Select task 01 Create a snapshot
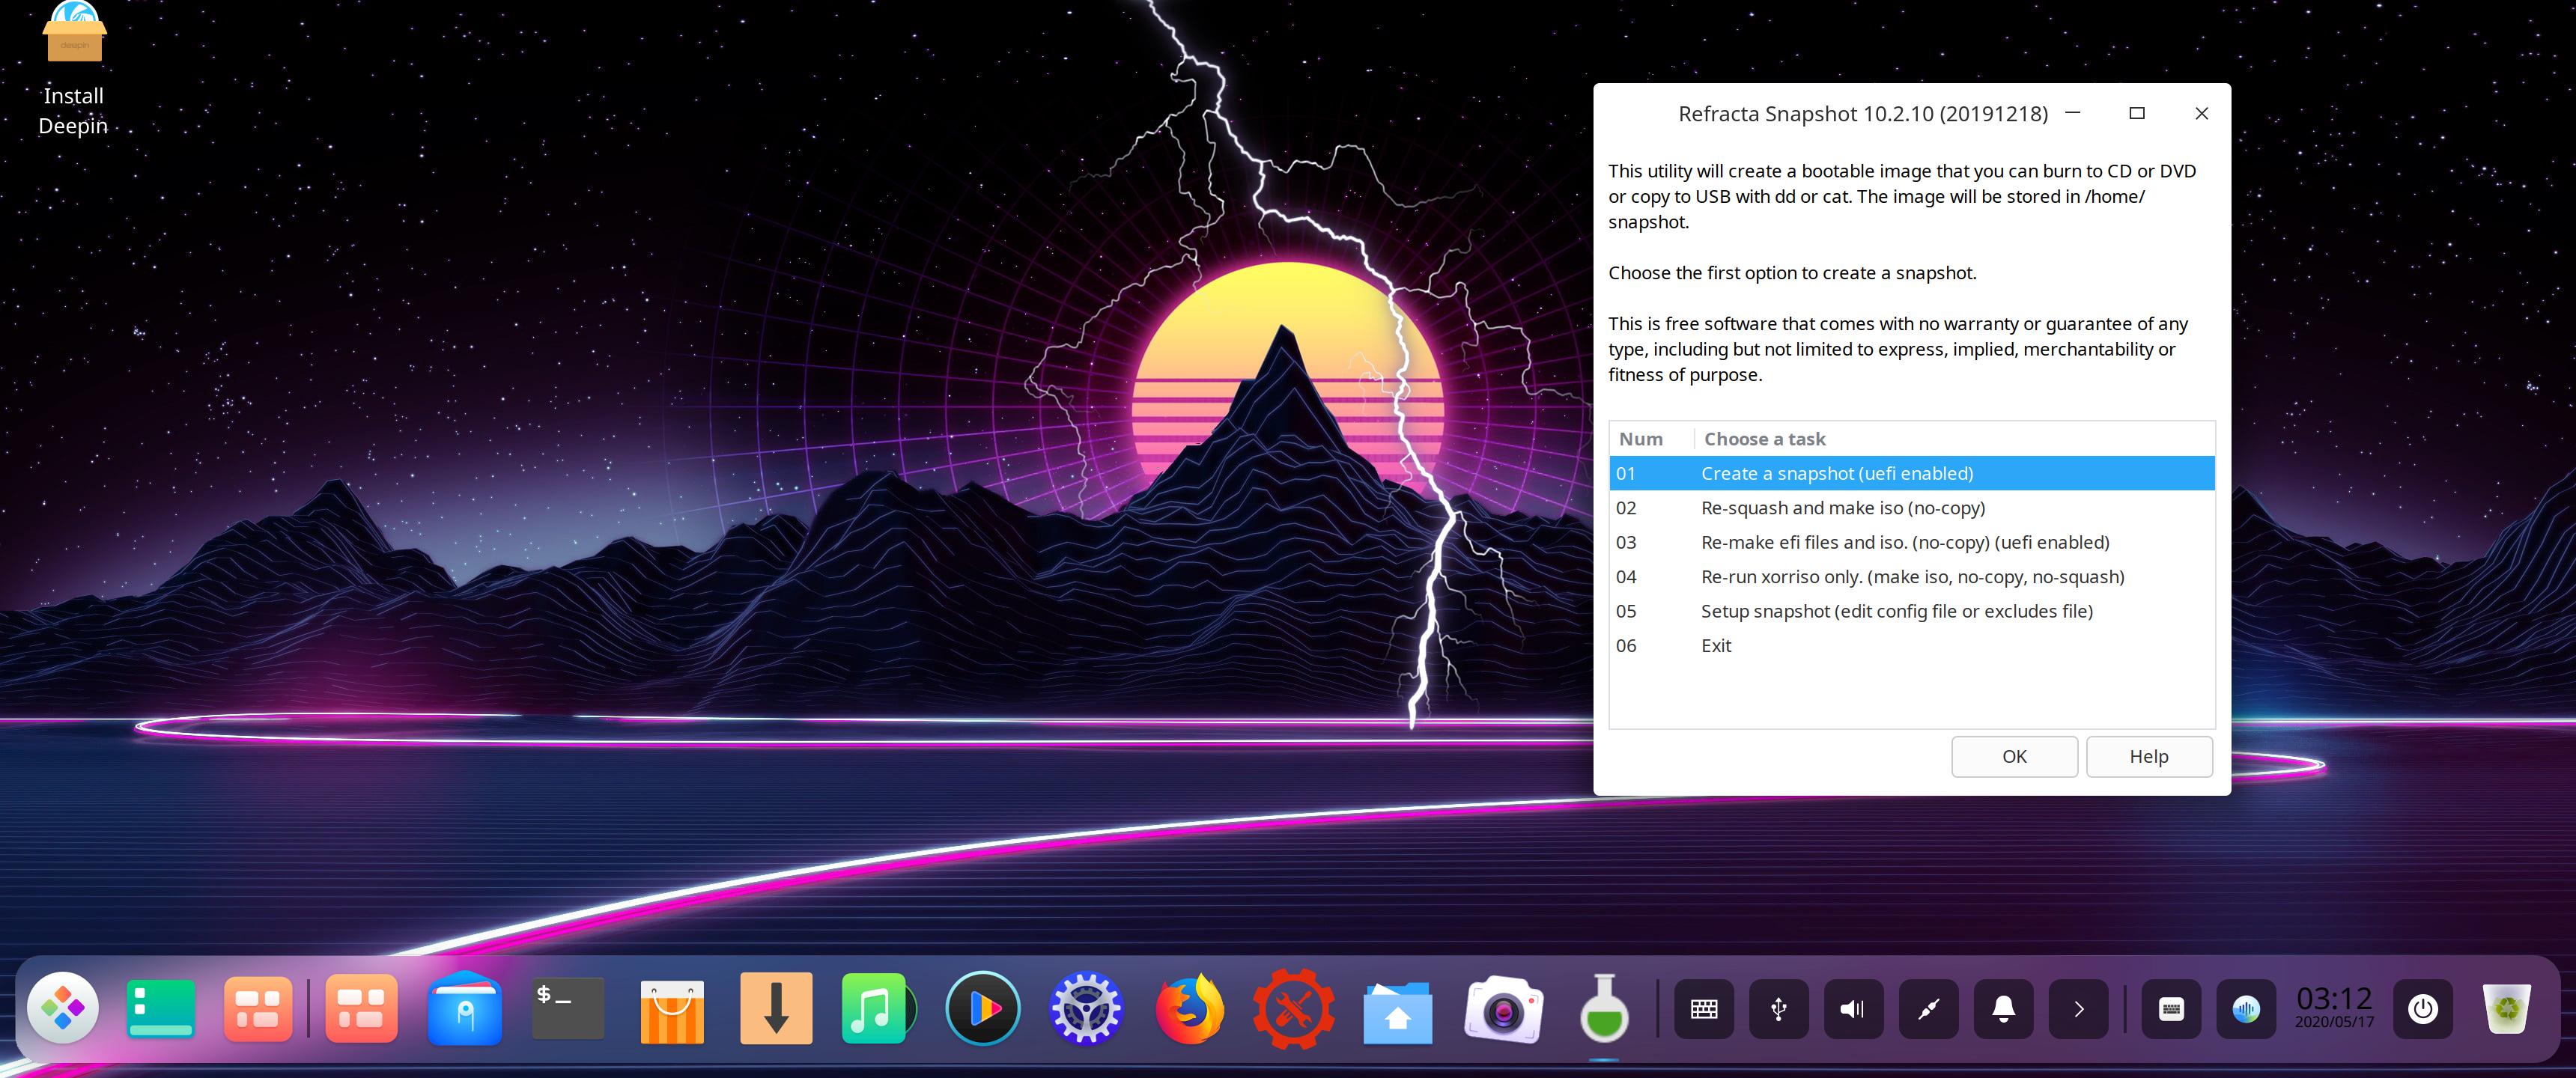 pos(1912,473)
